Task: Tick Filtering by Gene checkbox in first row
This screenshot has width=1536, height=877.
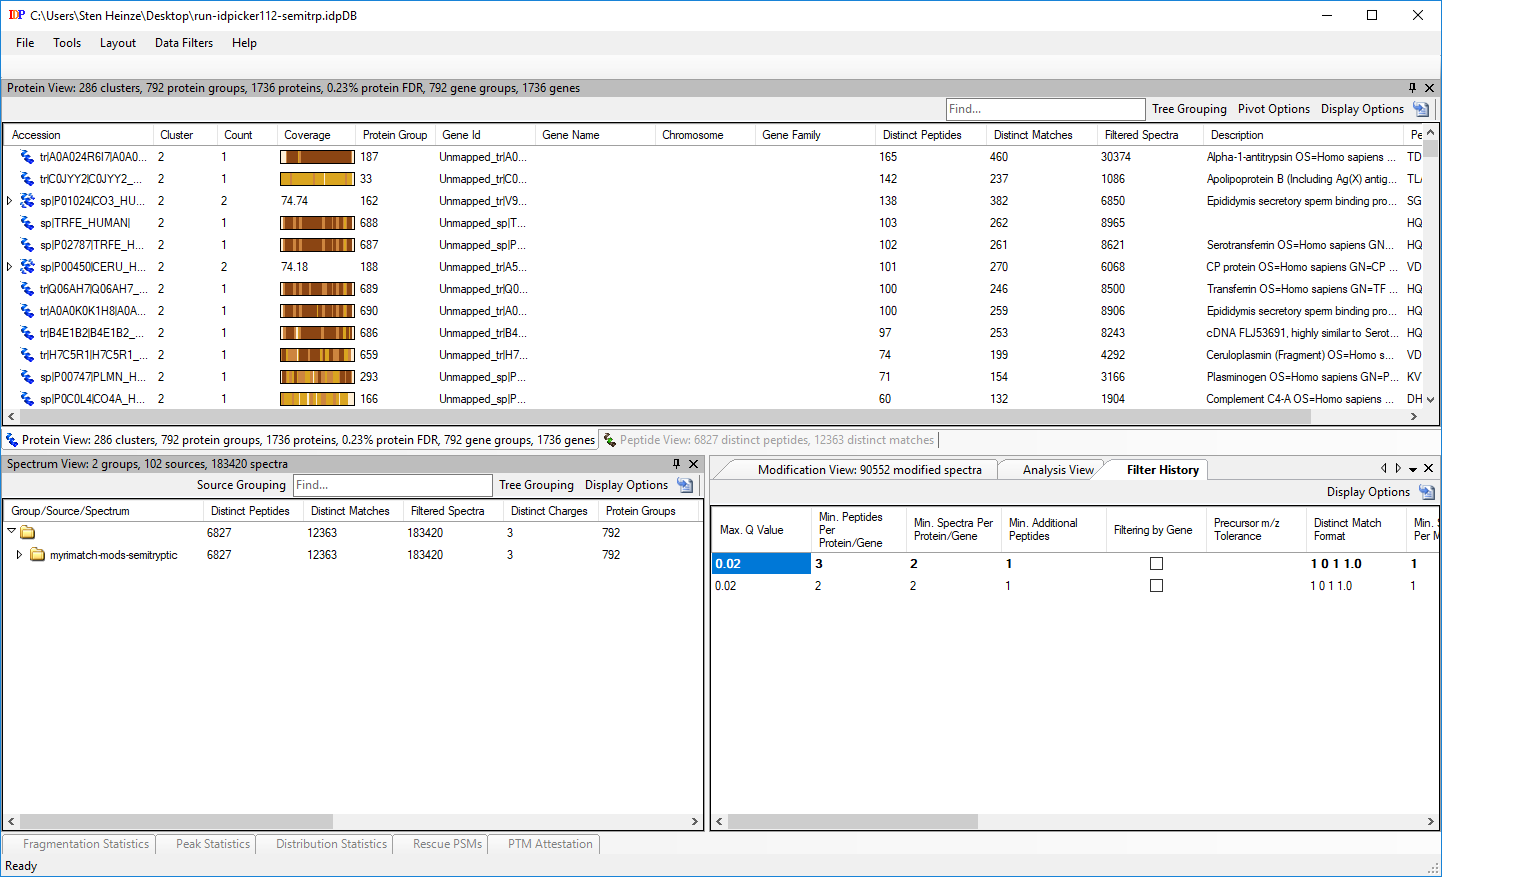Action: click(1156, 564)
